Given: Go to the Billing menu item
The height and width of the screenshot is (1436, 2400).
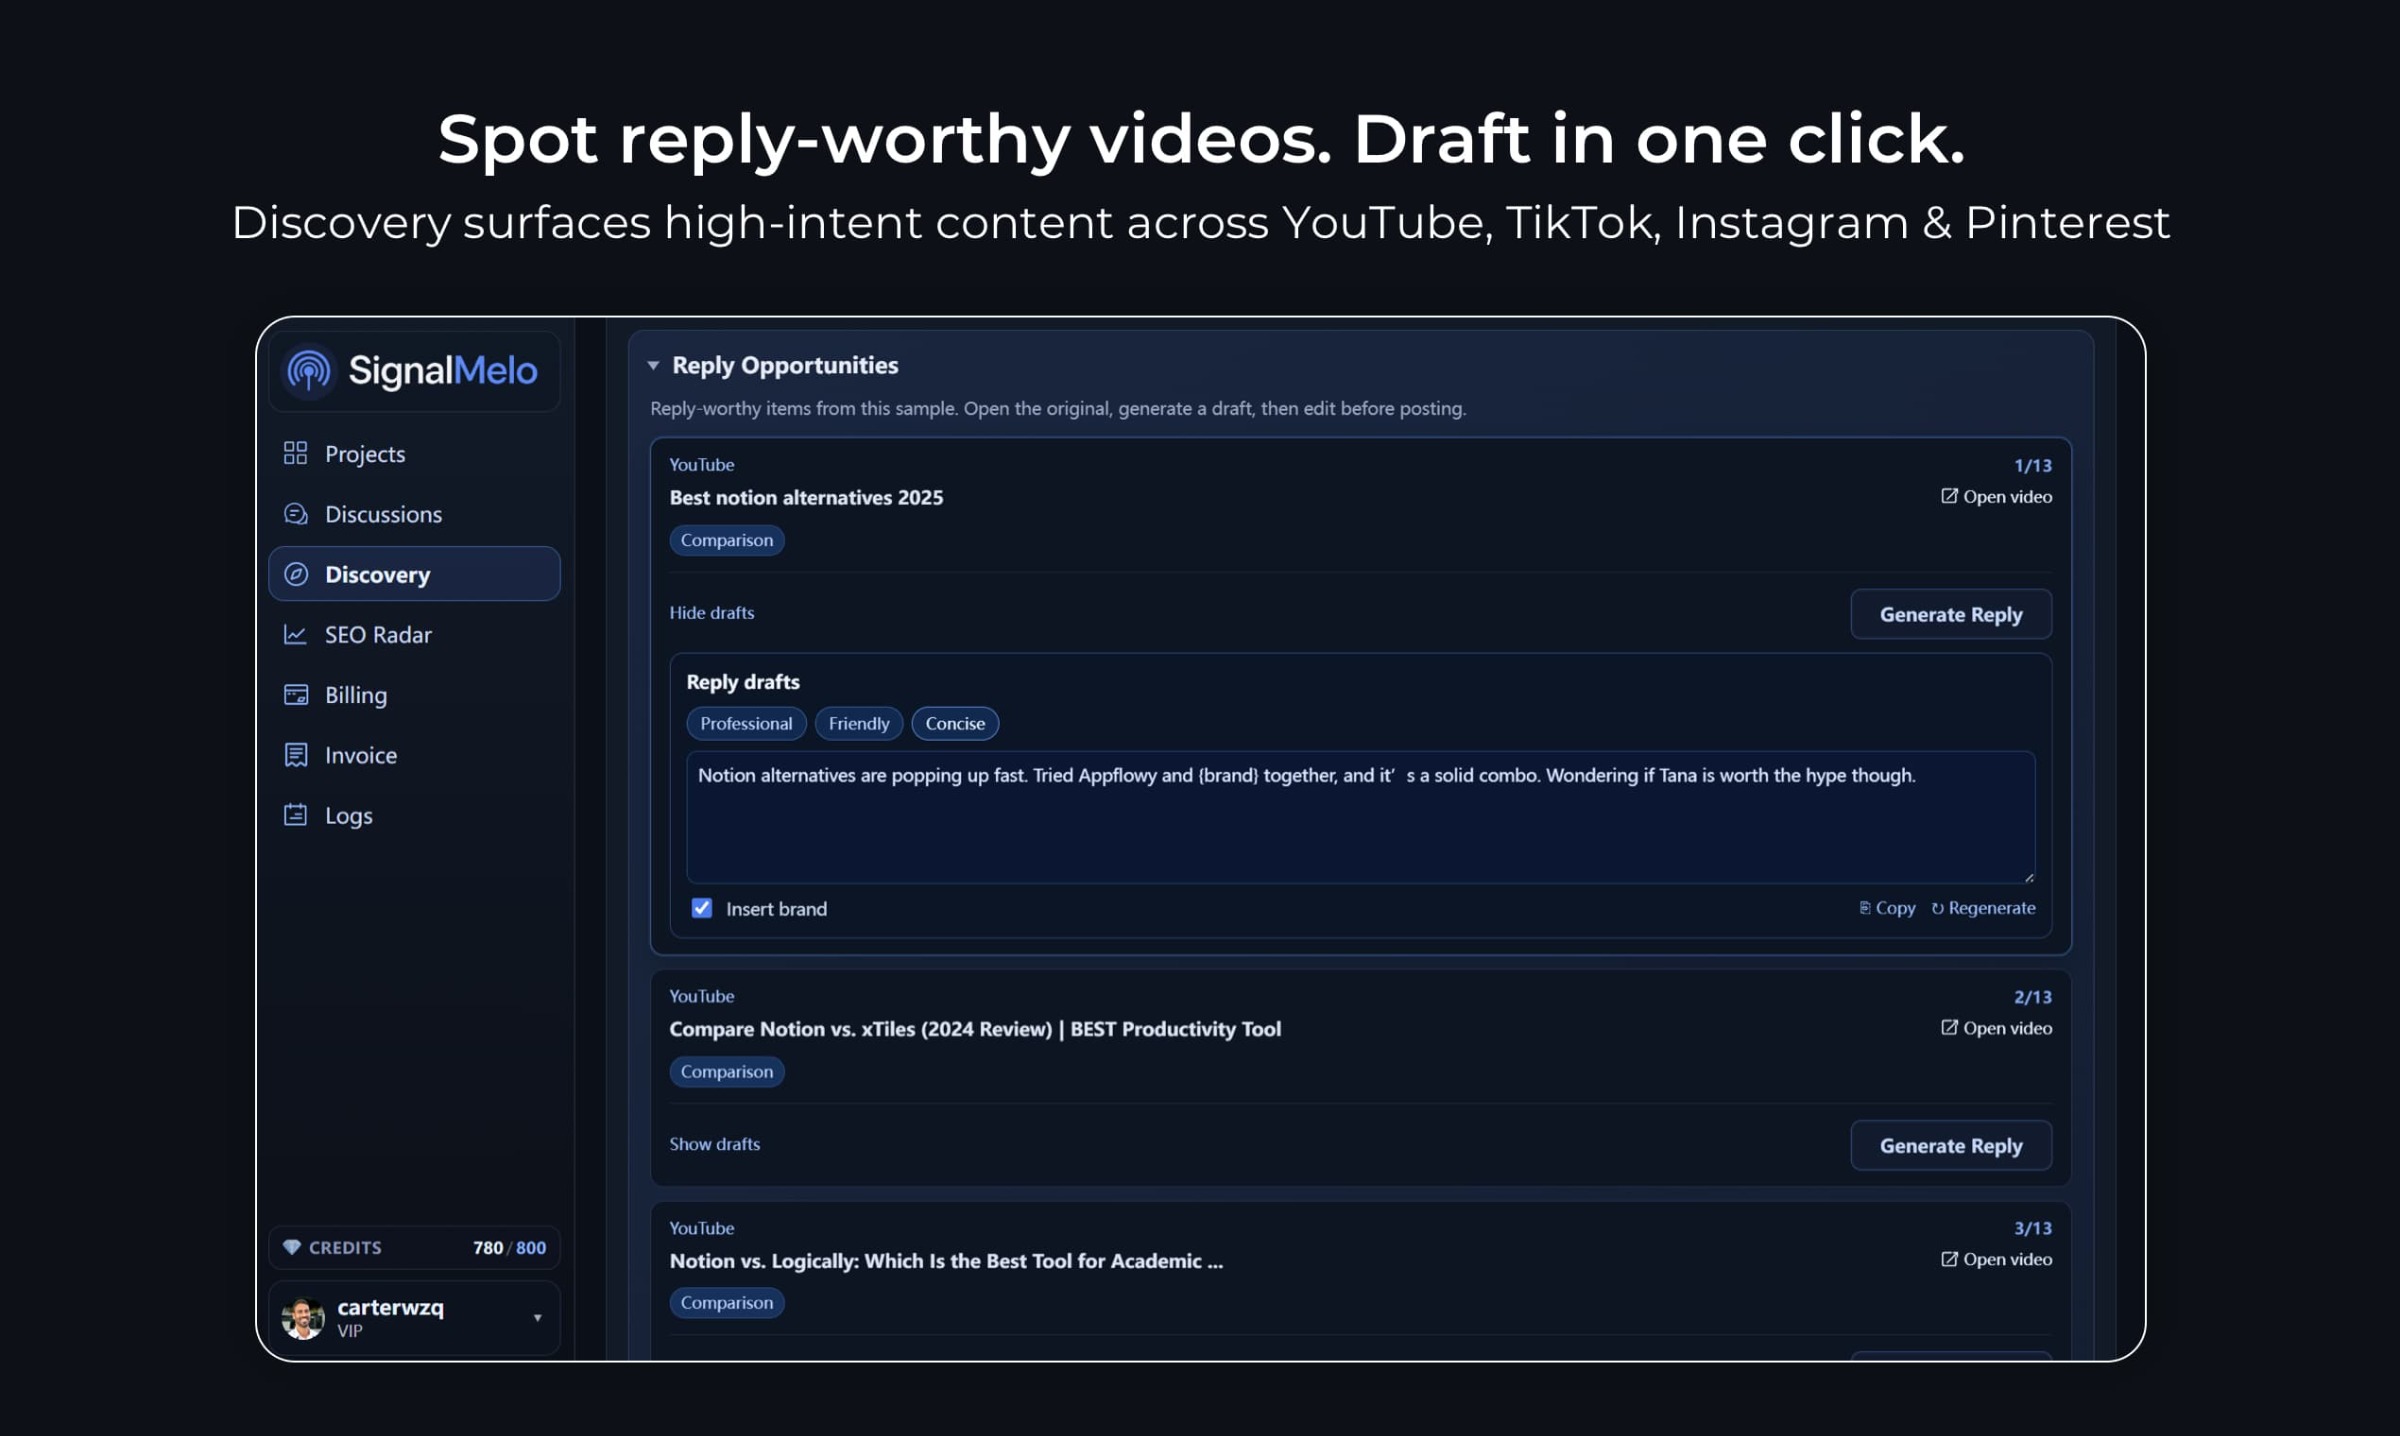Looking at the screenshot, I should click(414, 695).
